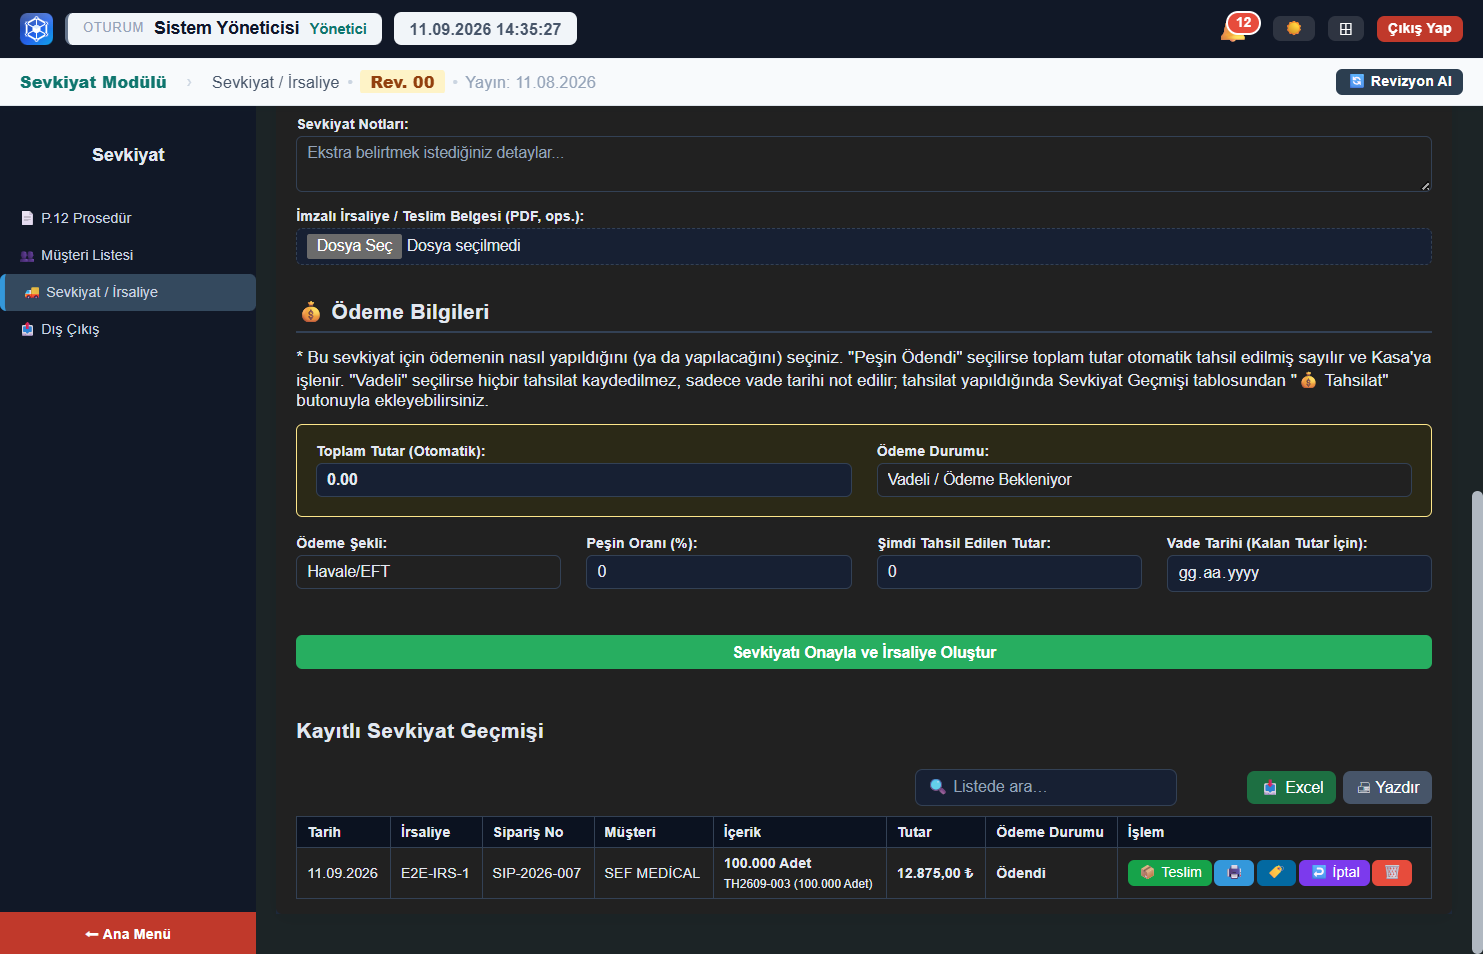Image resolution: width=1483 pixels, height=954 pixels.
Task: Click the Peşin Oranı (%) field
Action: click(x=719, y=572)
